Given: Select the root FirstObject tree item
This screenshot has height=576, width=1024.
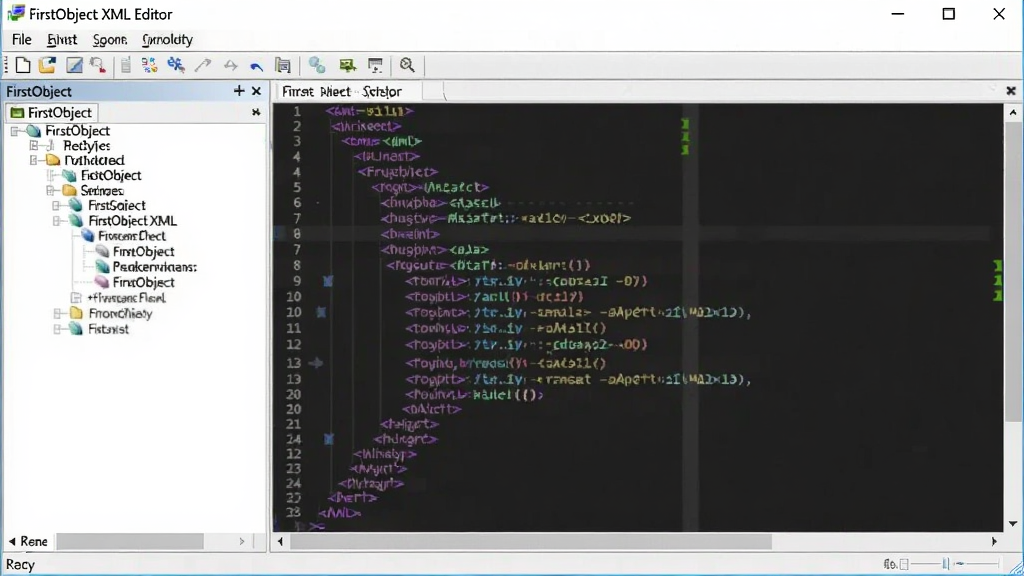Looking at the screenshot, I should 77,131.
